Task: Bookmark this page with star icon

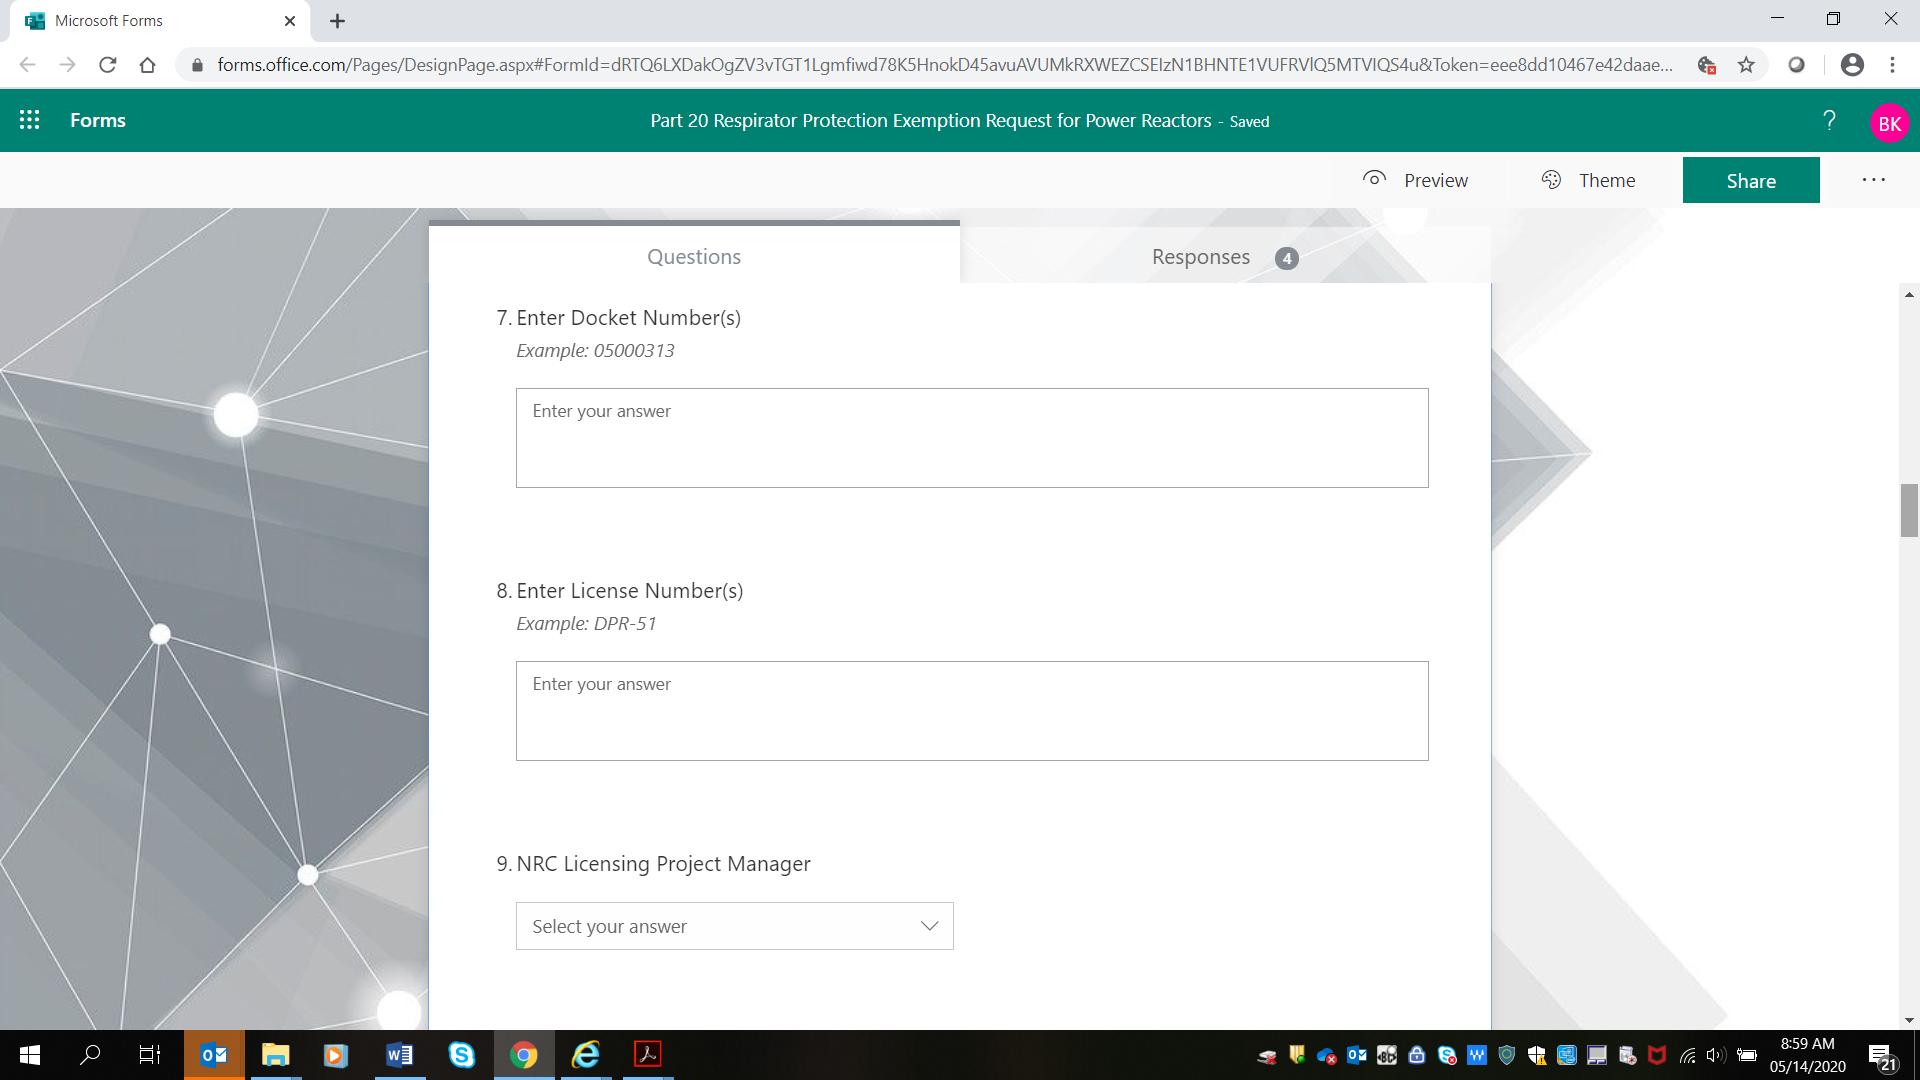Action: [x=1746, y=65]
